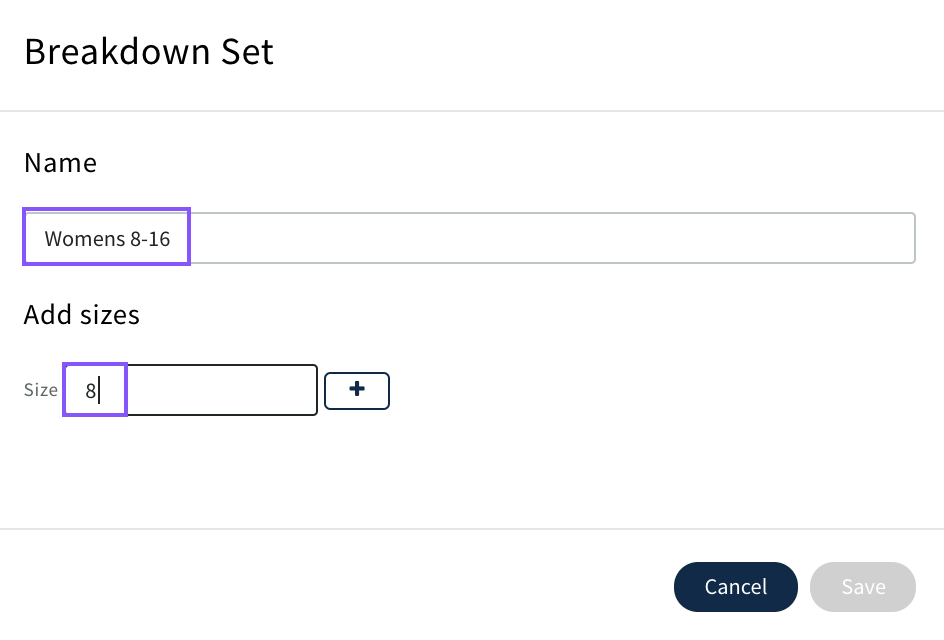Click the 'Name' field label
Viewport: 944px width, 640px height.
point(60,163)
